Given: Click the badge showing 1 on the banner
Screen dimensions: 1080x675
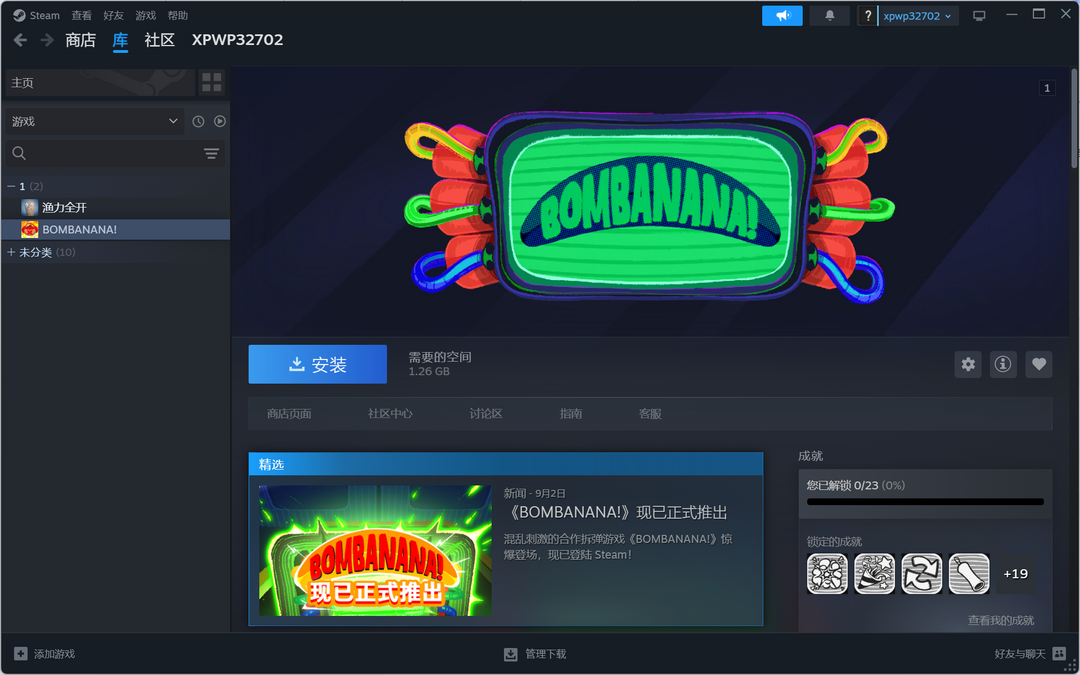Looking at the screenshot, I should pyautogui.click(x=1047, y=88).
